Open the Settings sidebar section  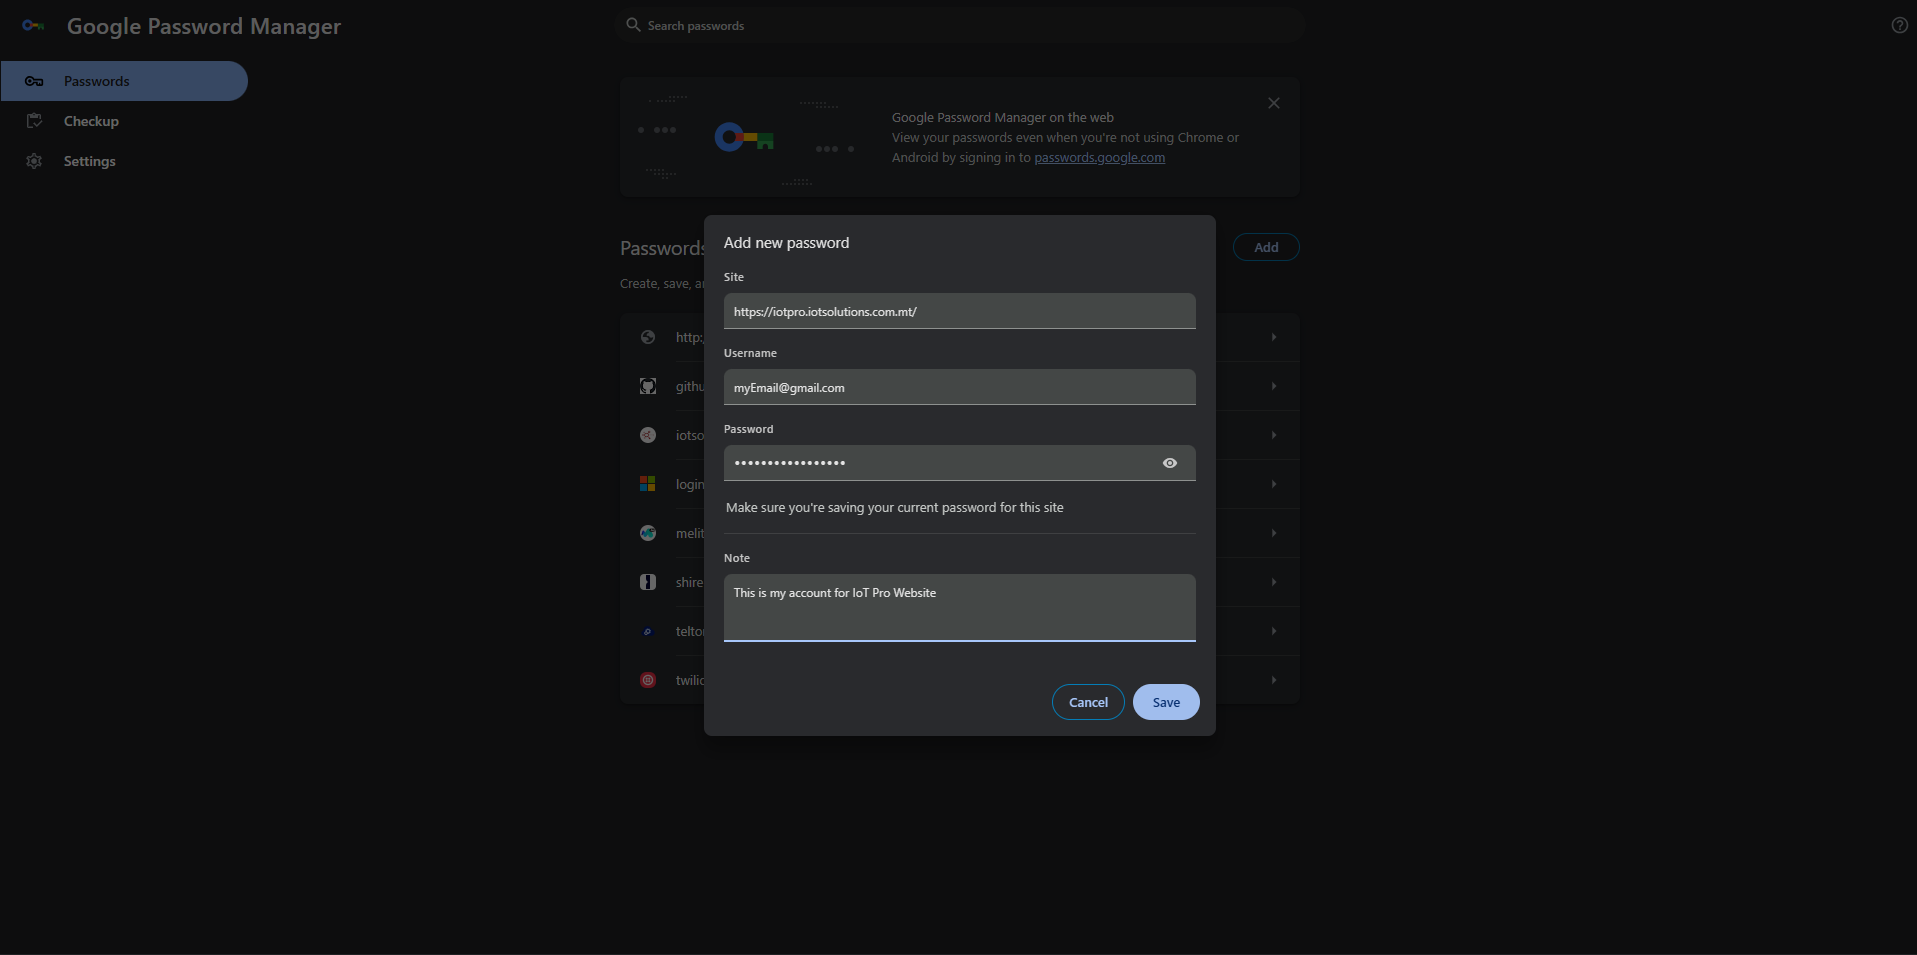[124, 161]
